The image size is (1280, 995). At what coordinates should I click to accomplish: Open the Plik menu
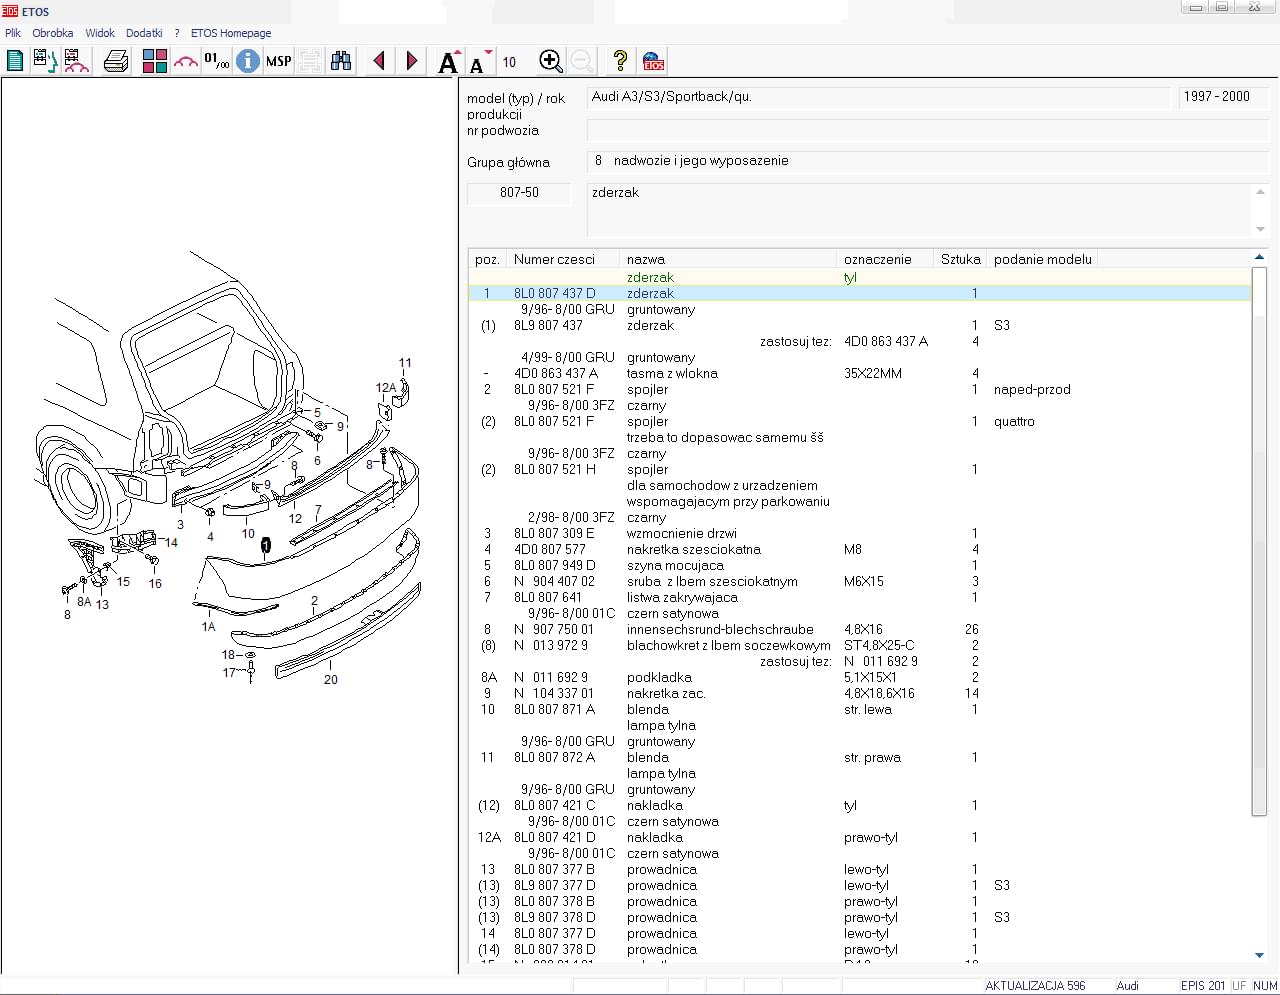(x=13, y=33)
